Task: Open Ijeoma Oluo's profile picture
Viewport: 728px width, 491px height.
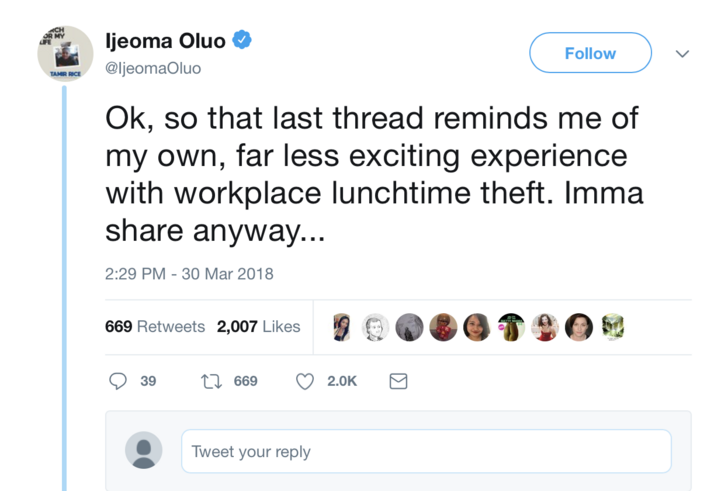Action: pos(65,53)
